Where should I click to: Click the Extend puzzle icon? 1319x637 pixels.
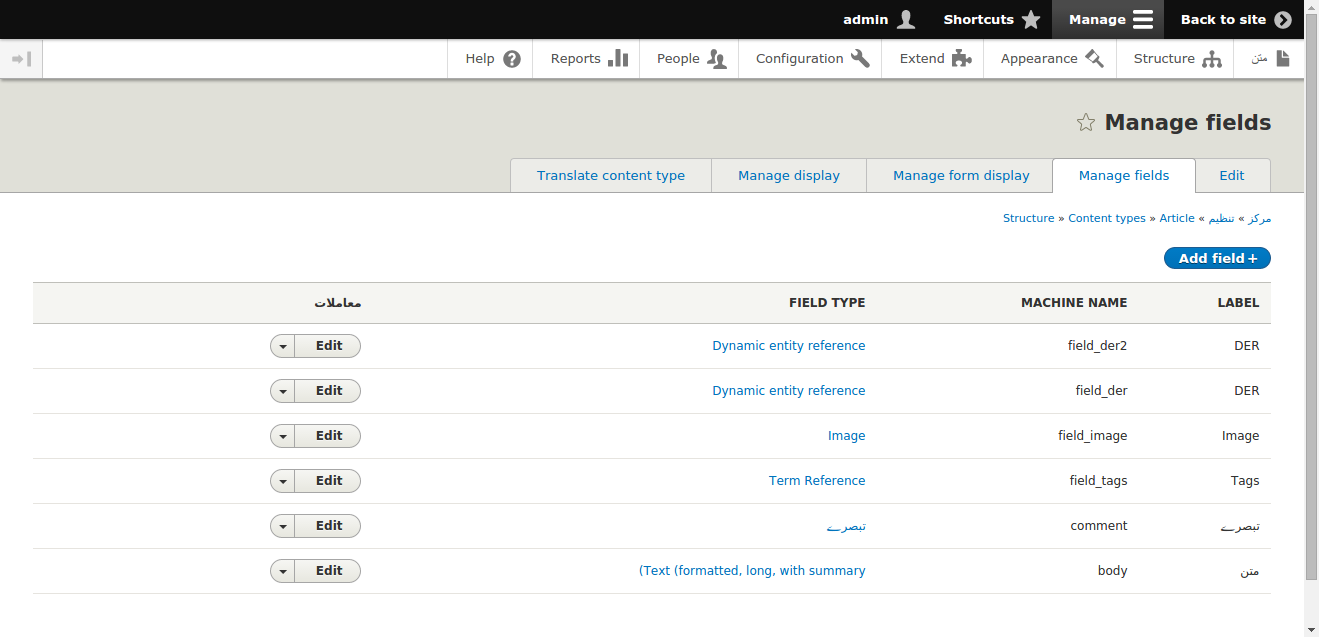coord(963,58)
